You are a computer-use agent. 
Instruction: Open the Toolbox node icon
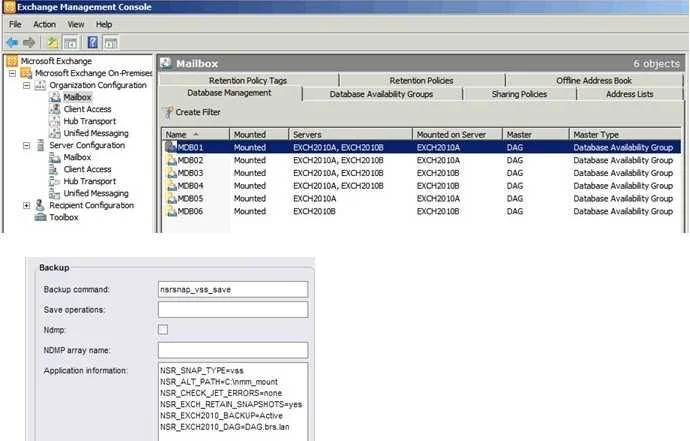(x=40, y=217)
